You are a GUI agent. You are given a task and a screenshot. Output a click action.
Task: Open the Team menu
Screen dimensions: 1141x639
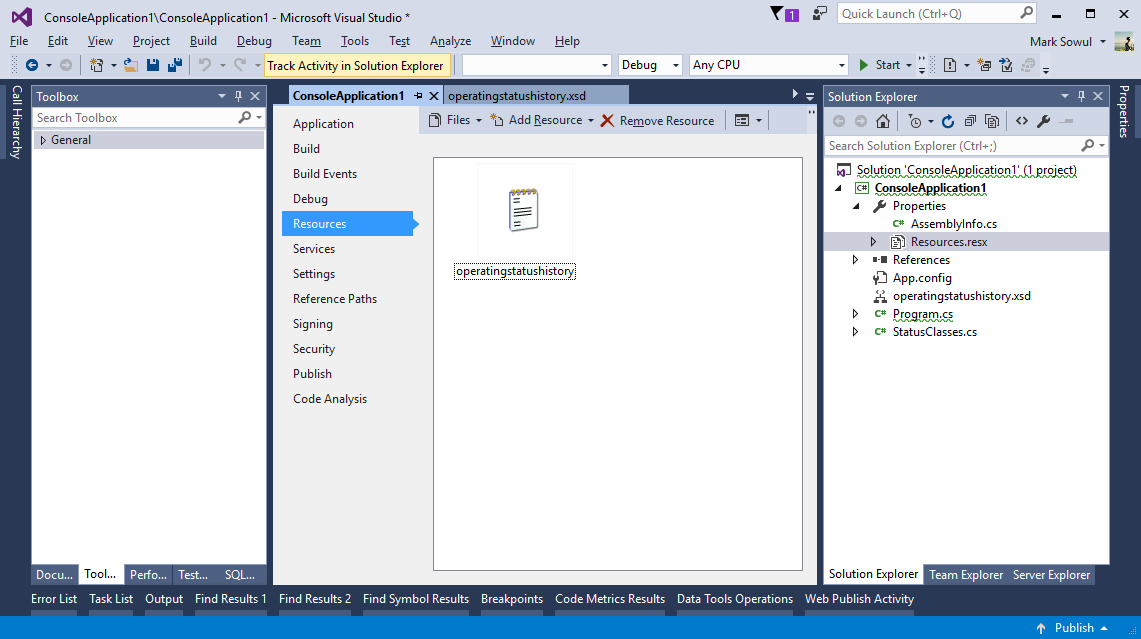(x=306, y=41)
